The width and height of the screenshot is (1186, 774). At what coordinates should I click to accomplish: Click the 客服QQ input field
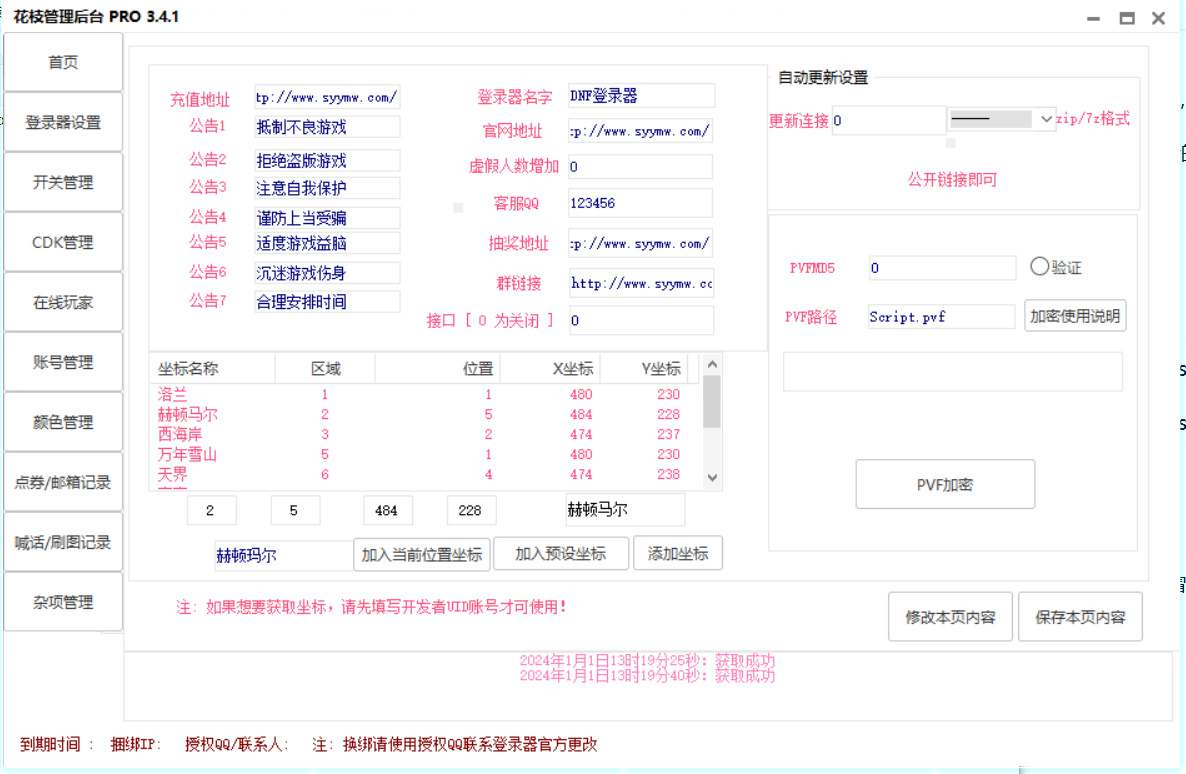[640, 203]
